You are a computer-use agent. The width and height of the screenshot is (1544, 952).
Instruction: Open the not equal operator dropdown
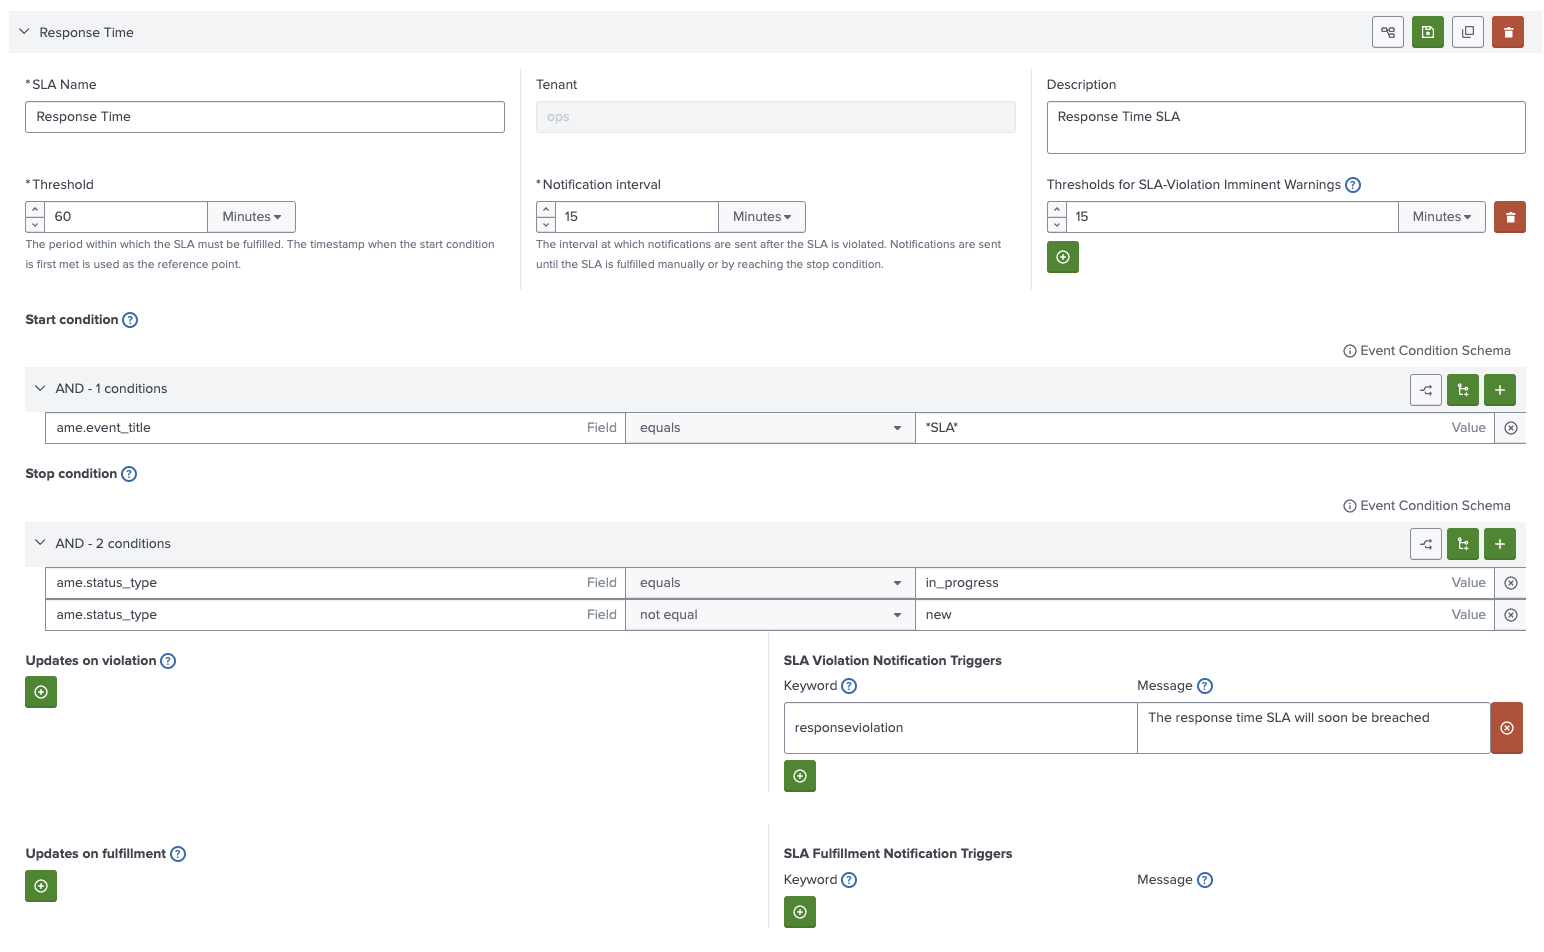pyautogui.click(x=769, y=614)
